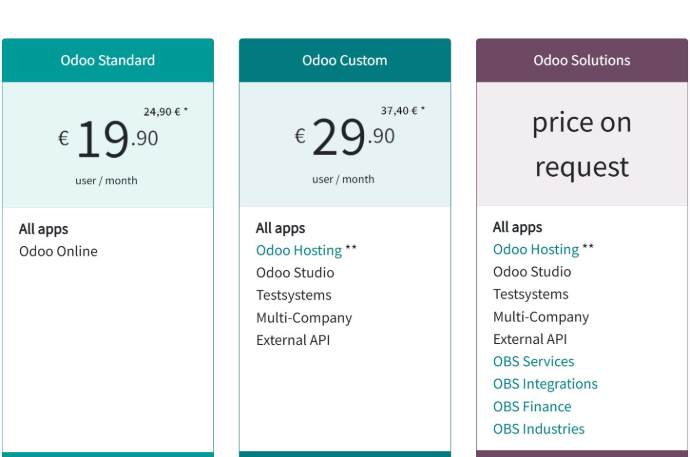Image resolution: width=690 pixels, height=457 pixels.
Task: Click 'All apps' in Odoo Solutions card
Action: pos(518,227)
